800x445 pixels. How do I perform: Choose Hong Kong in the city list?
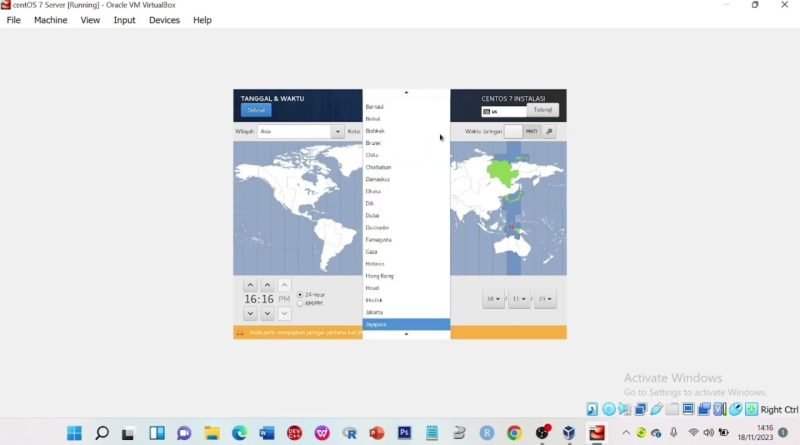[406, 276]
